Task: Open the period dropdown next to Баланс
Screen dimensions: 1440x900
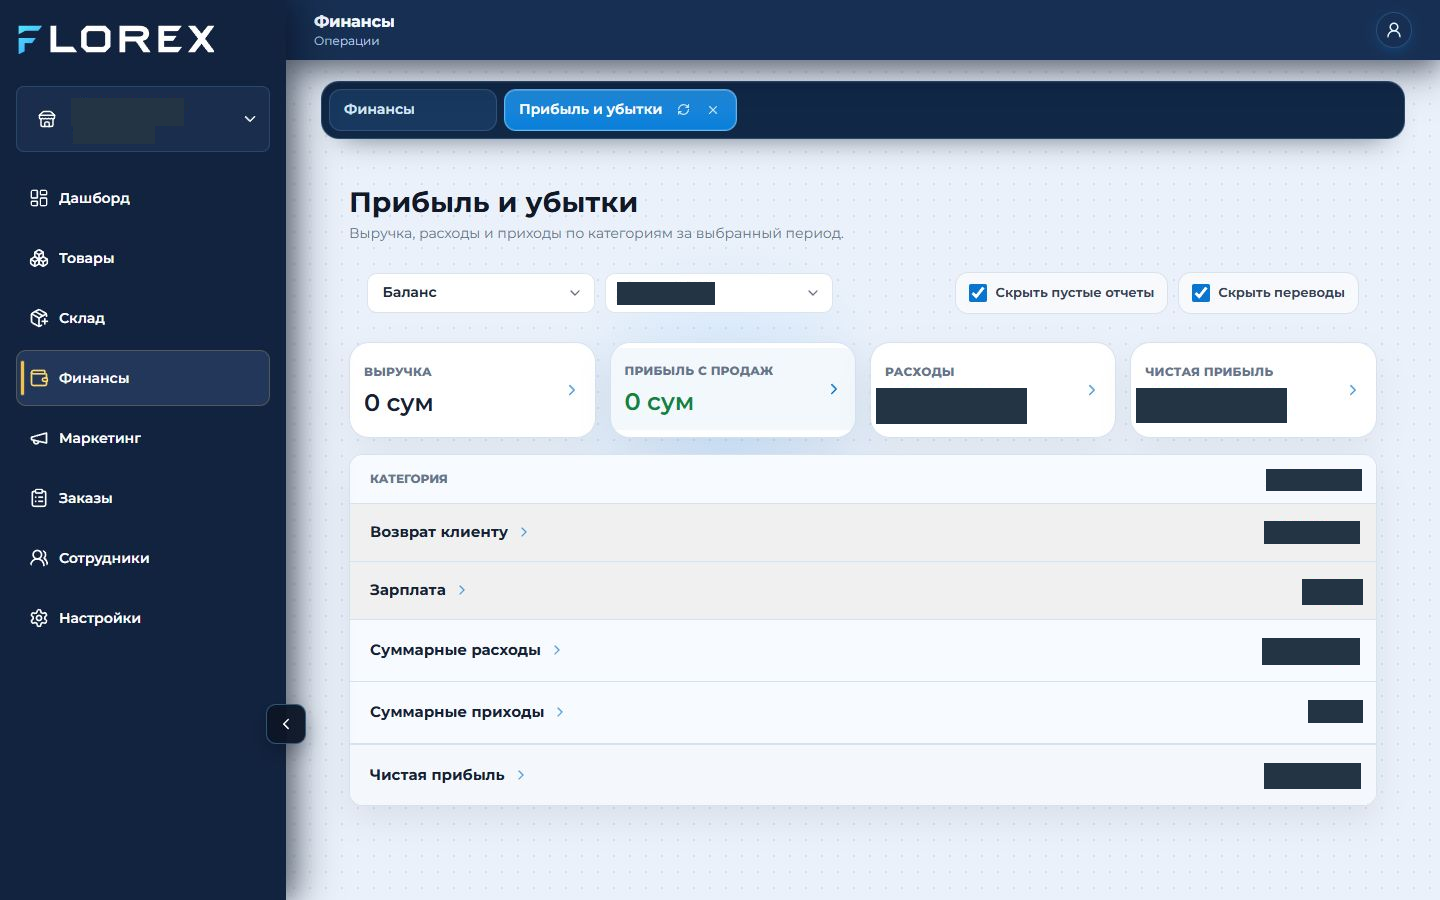Action: (719, 293)
